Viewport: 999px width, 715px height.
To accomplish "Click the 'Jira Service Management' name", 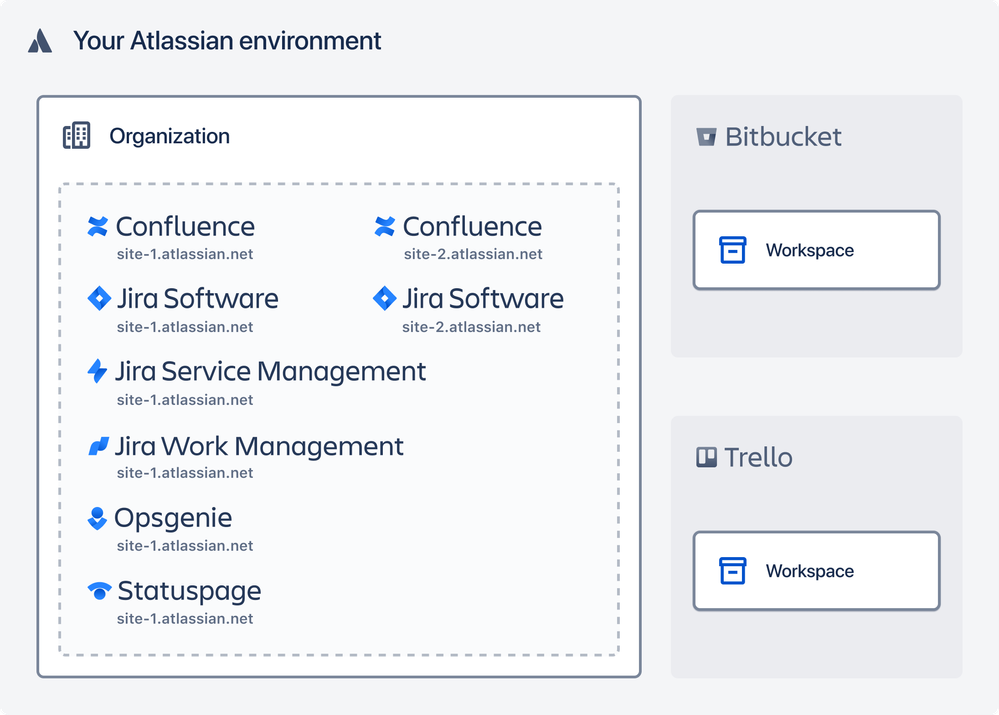I will click(271, 371).
